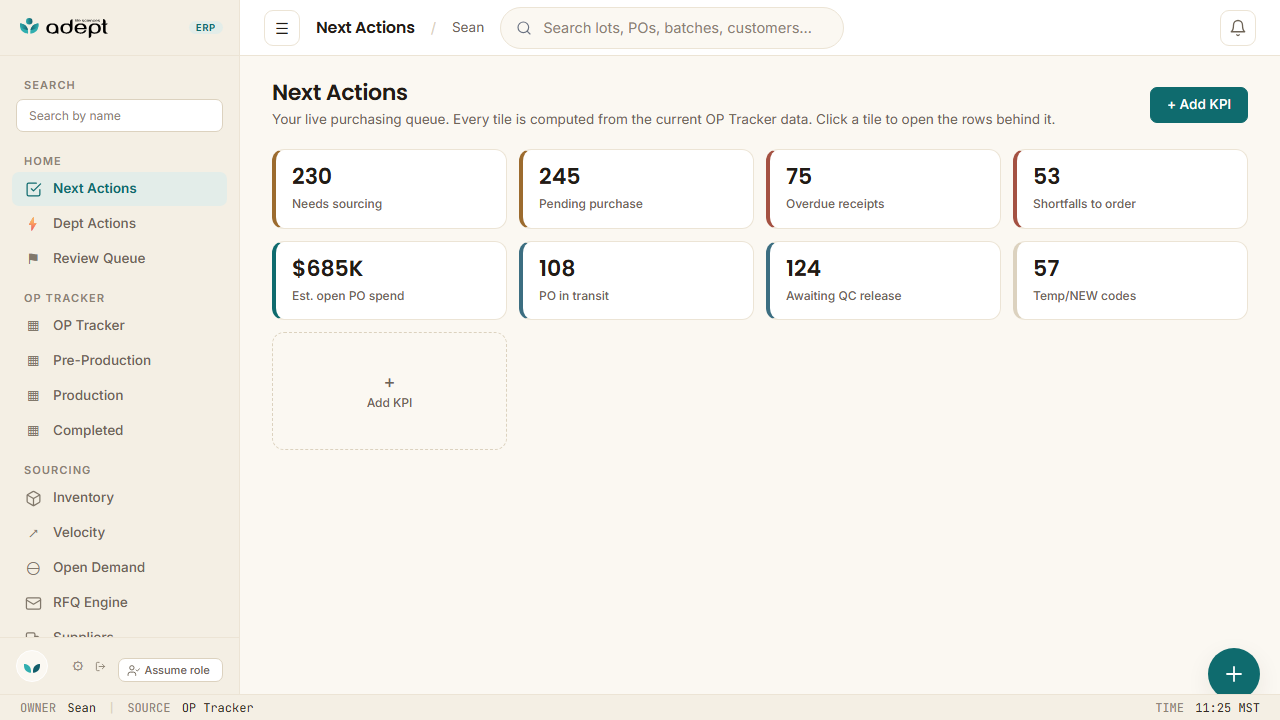Image resolution: width=1280 pixels, height=720 pixels.
Task: Open the 108 PO in transit tile
Action: coord(636,281)
